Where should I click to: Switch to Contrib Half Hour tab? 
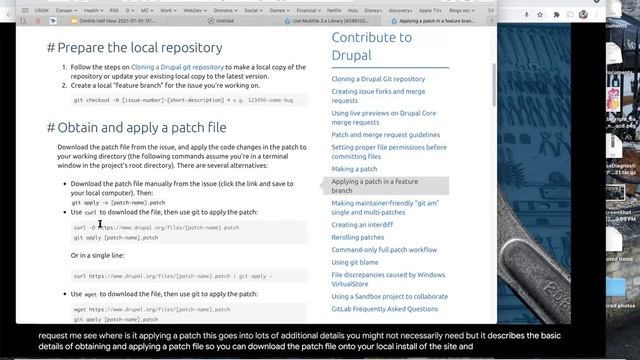click(113, 20)
